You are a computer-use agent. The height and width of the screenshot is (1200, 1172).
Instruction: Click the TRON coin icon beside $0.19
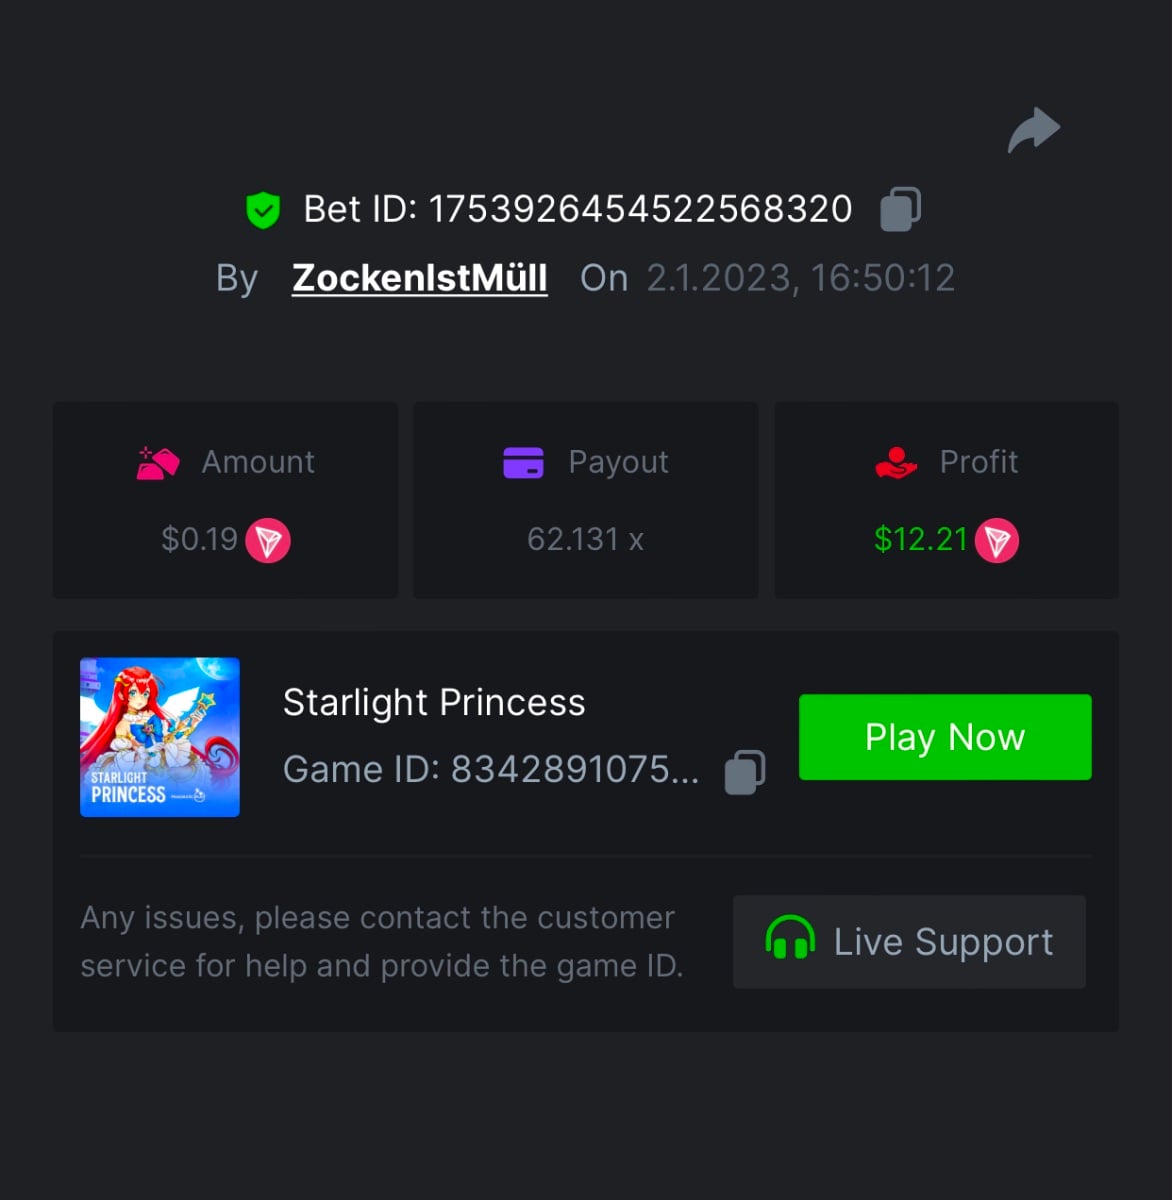click(x=268, y=541)
